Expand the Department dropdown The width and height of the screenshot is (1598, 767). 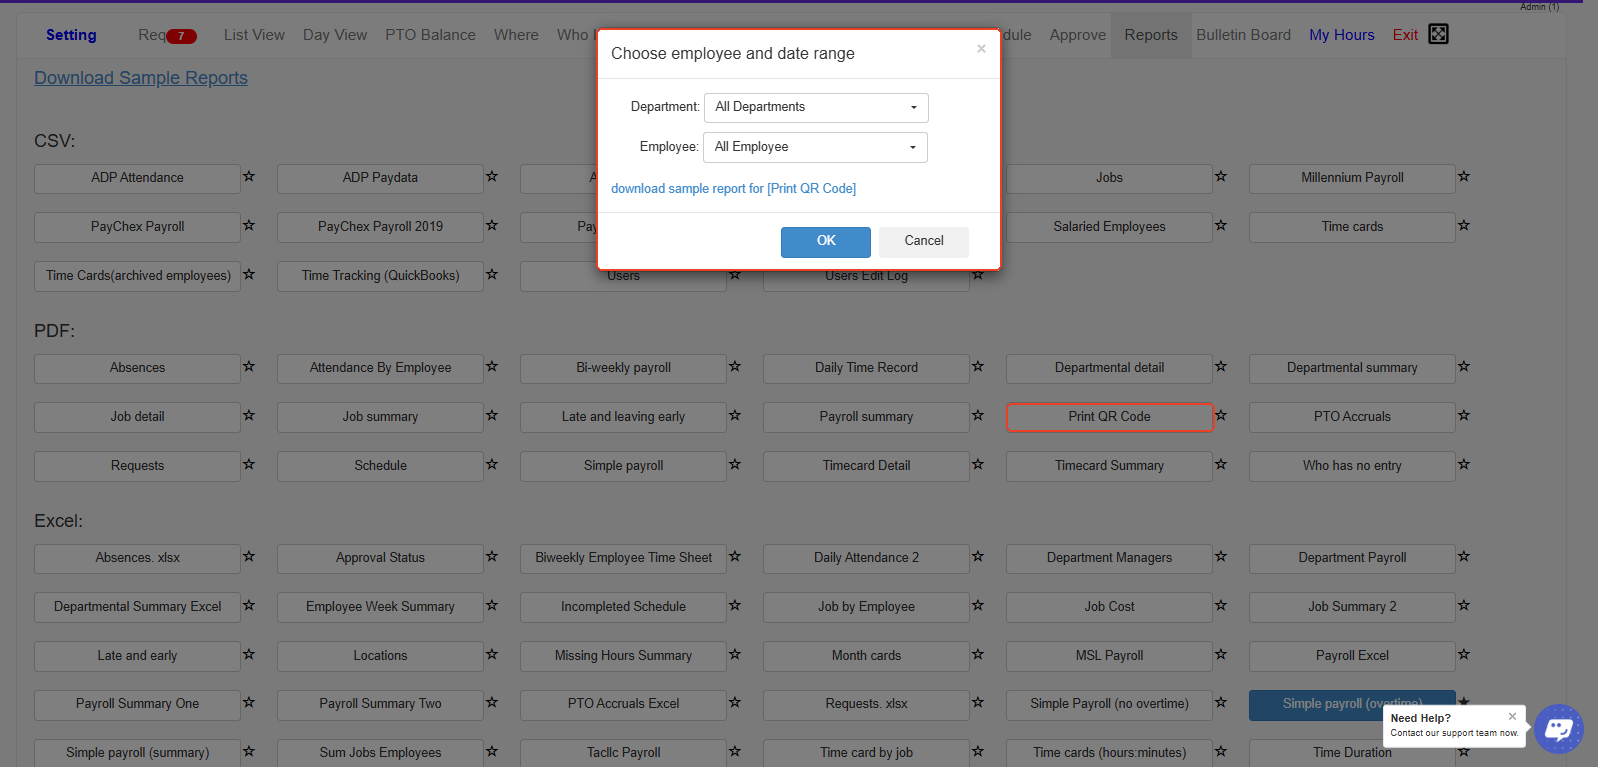click(x=816, y=108)
